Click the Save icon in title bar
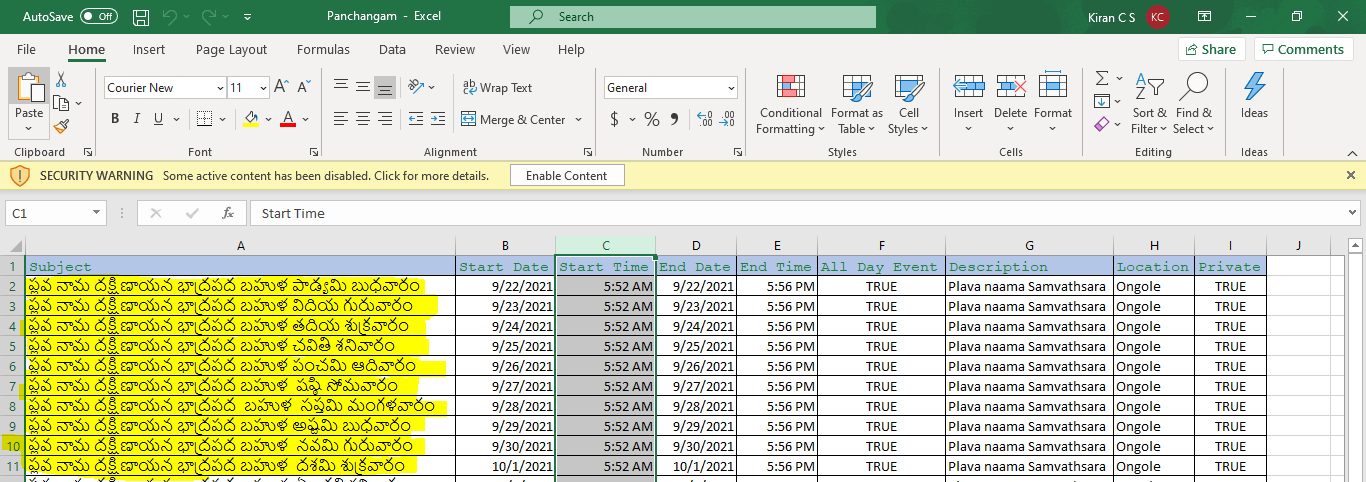 click(x=141, y=17)
